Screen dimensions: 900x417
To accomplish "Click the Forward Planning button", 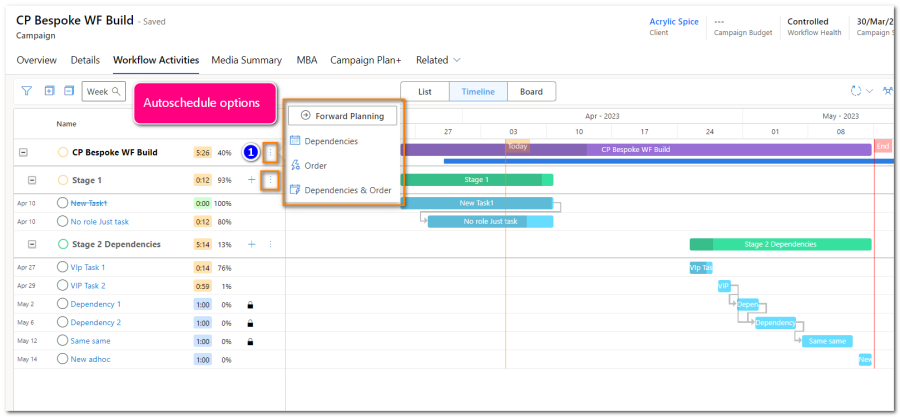I will point(343,116).
